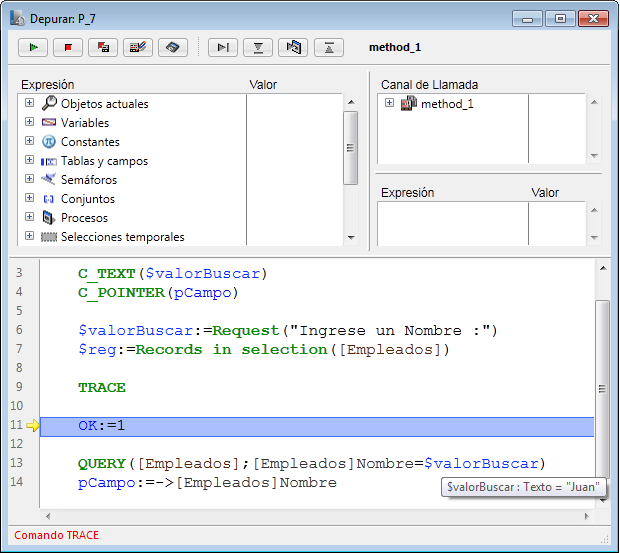Screen dimensions: 620x553
Task: Expand method_1 in the call chain
Action: (x=389, y=104)
